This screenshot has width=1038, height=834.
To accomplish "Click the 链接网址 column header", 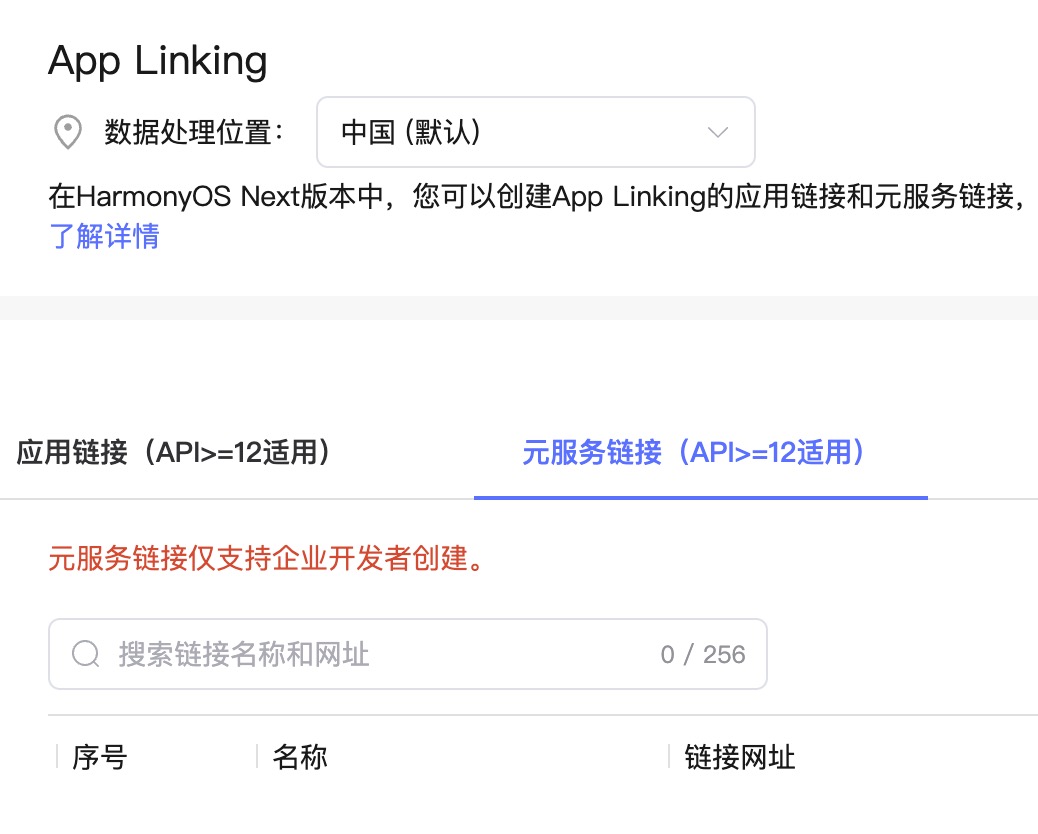I will pyautogui.click(x=739, y=757).
